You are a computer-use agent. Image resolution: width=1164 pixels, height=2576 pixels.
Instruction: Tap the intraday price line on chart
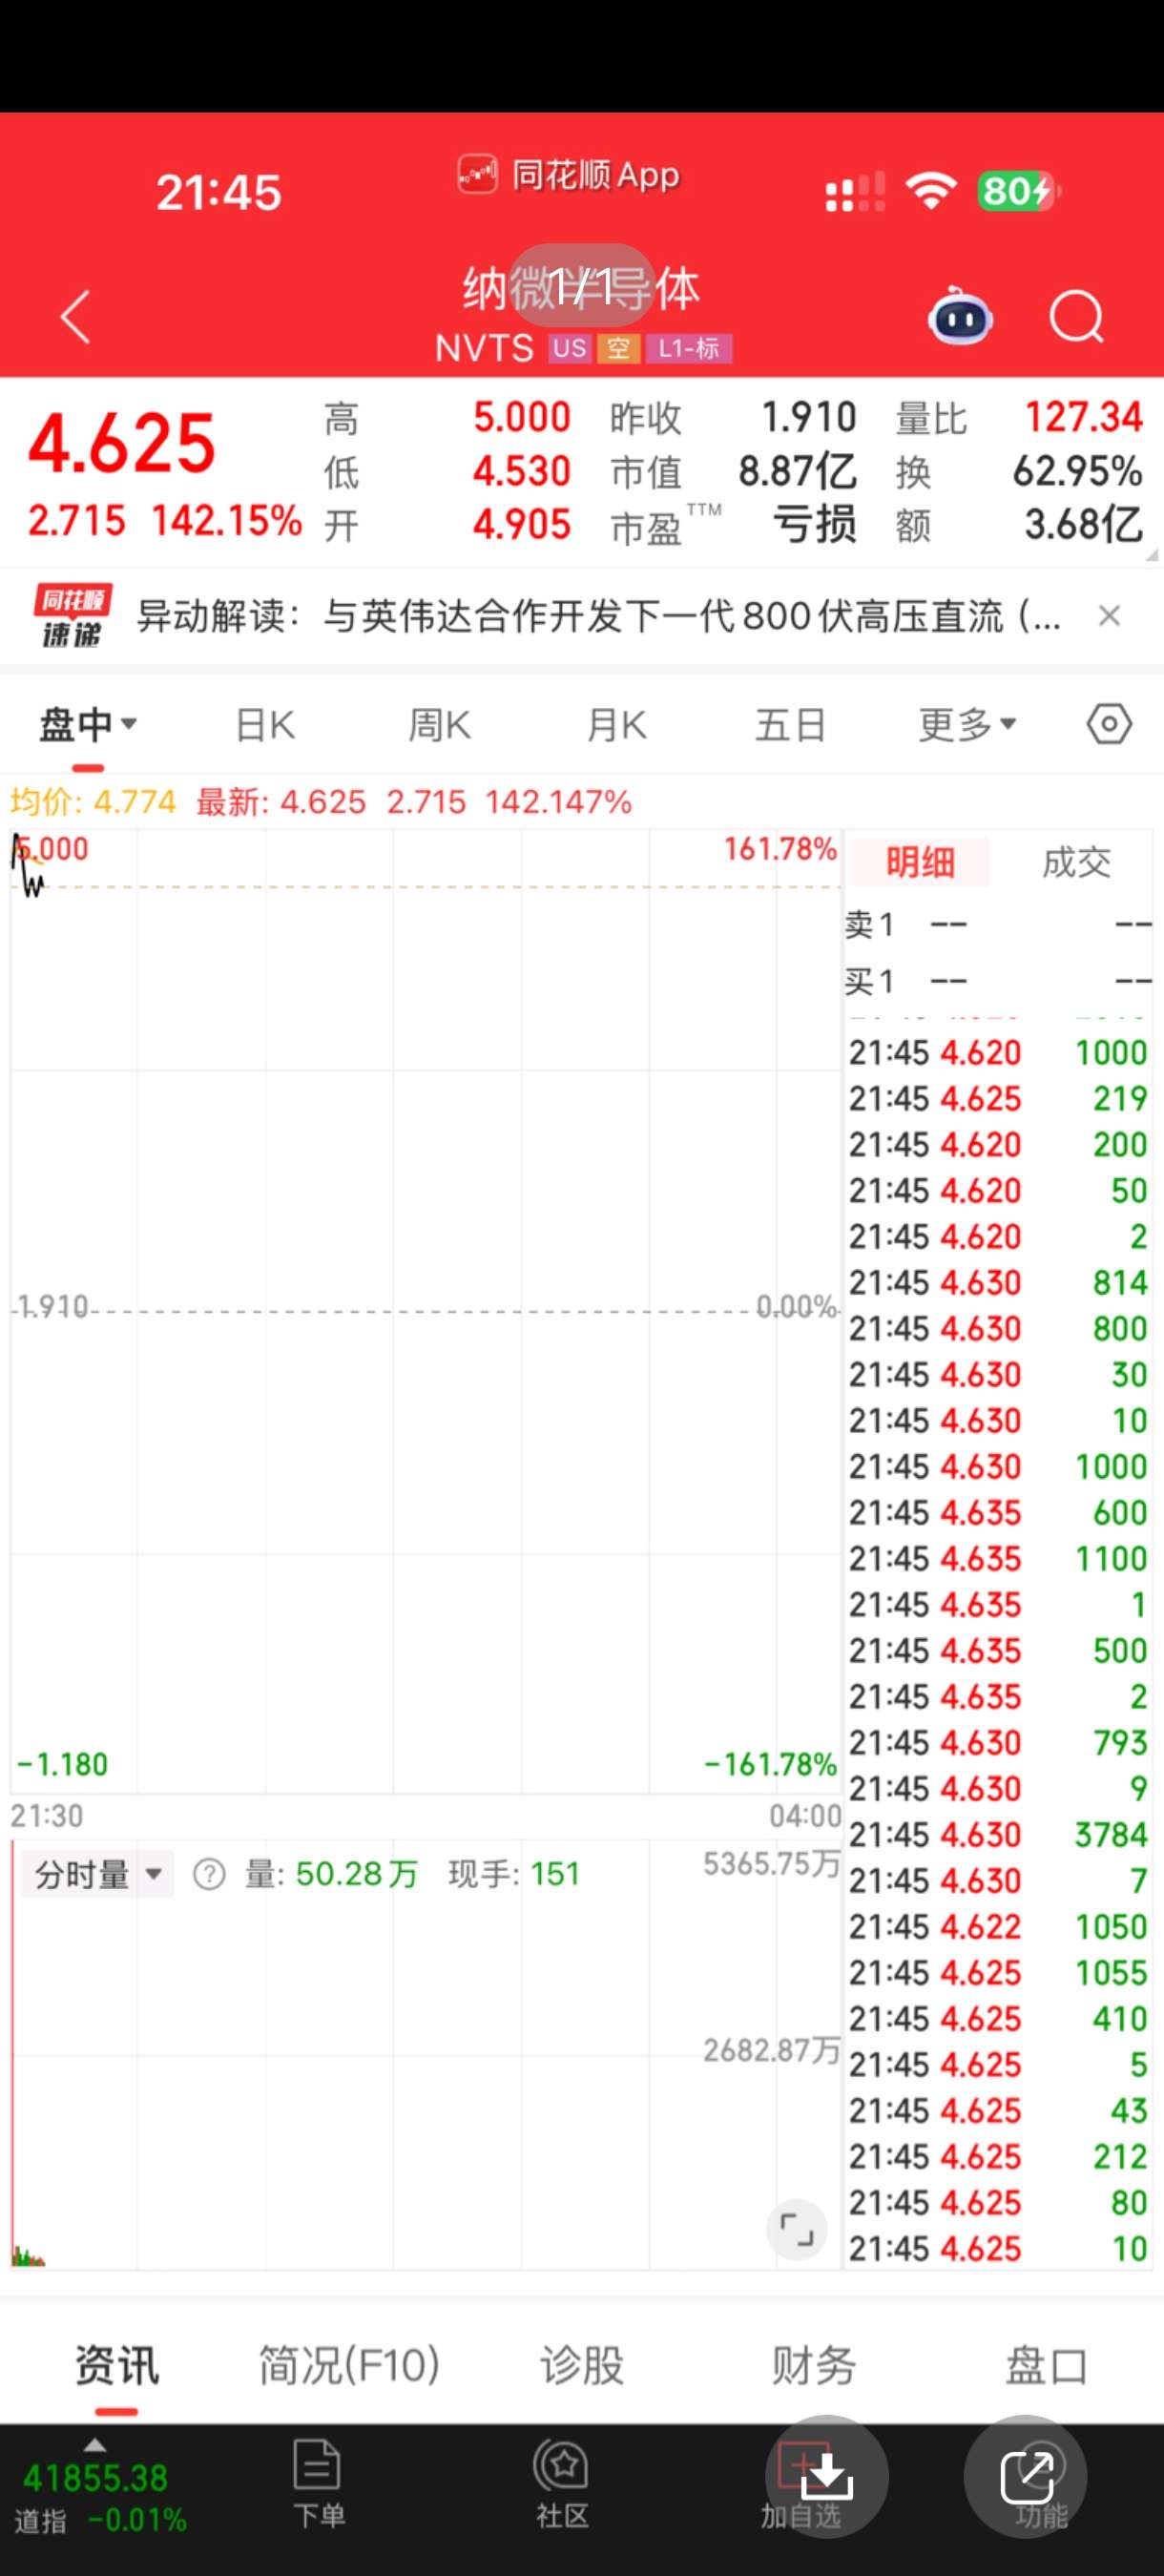28,868
